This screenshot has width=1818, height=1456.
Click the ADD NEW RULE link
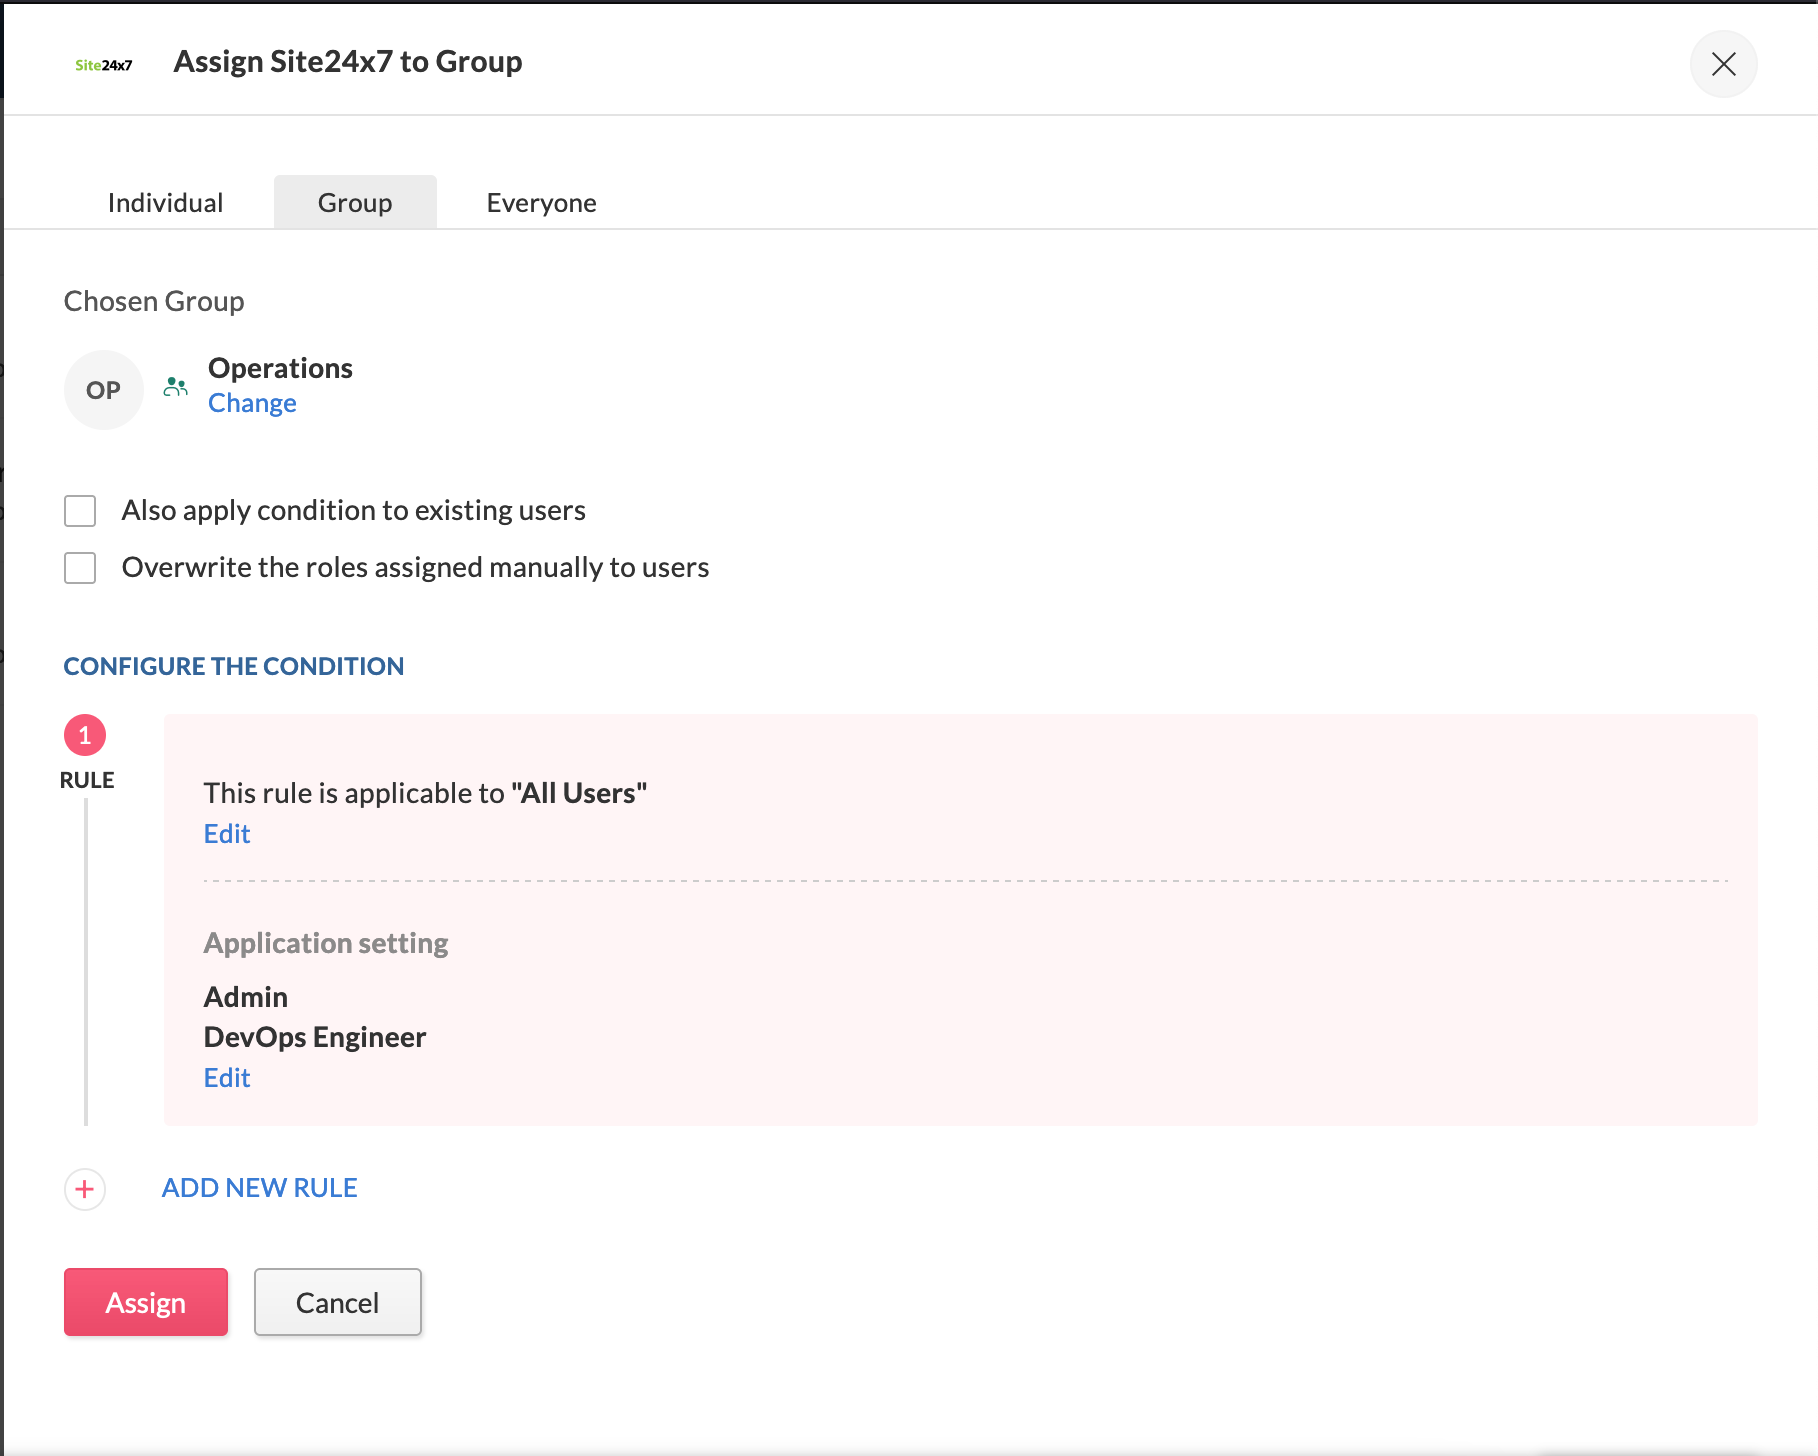pos(260,1188)
